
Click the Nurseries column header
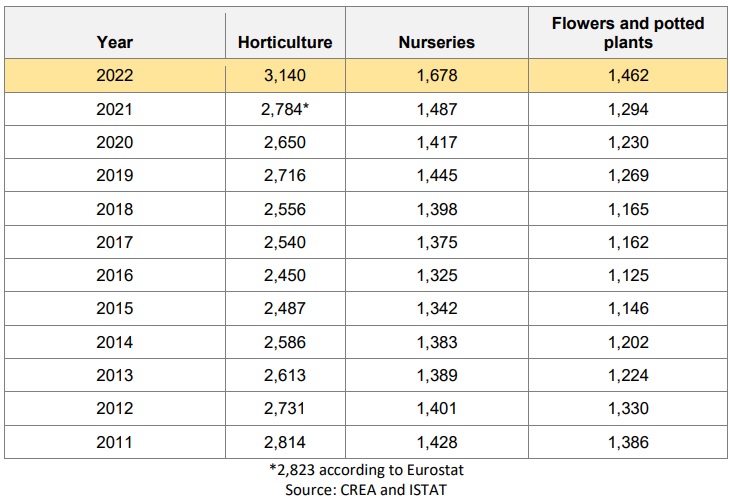(437, 42)
